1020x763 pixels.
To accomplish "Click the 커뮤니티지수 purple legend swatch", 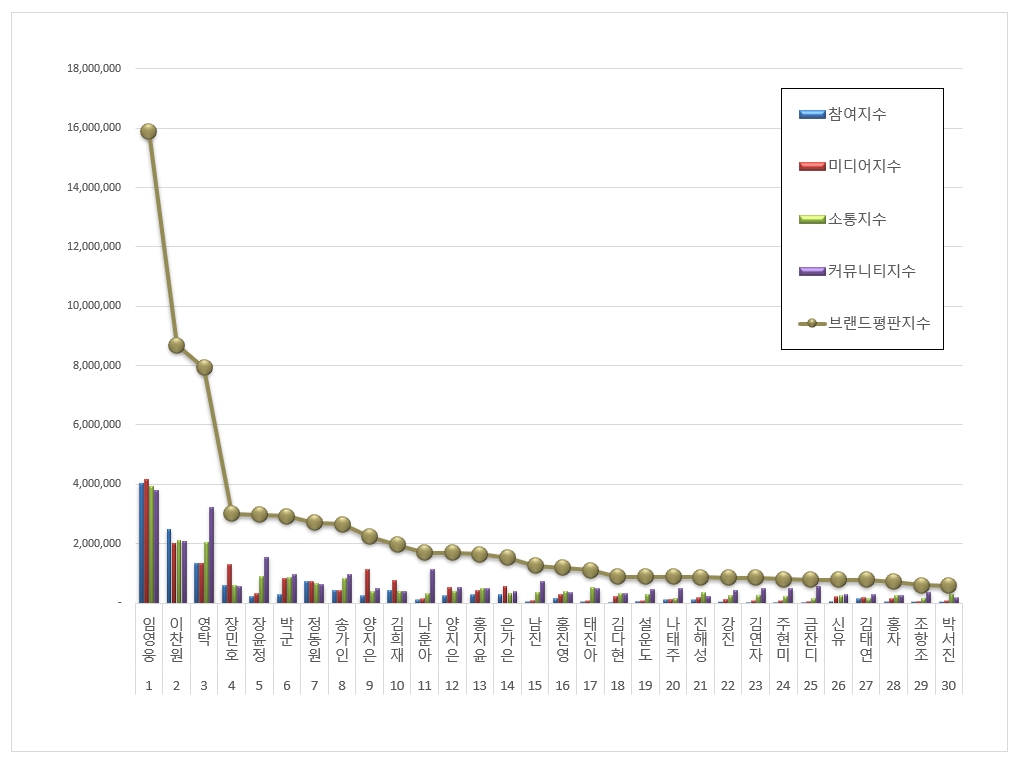I will click(x=812, y=271).
